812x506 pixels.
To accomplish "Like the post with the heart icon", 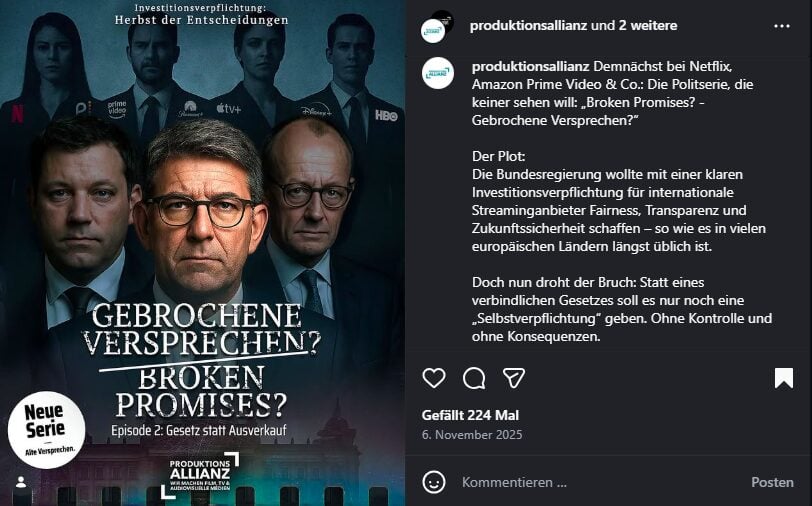I will [x=433, y=378].
